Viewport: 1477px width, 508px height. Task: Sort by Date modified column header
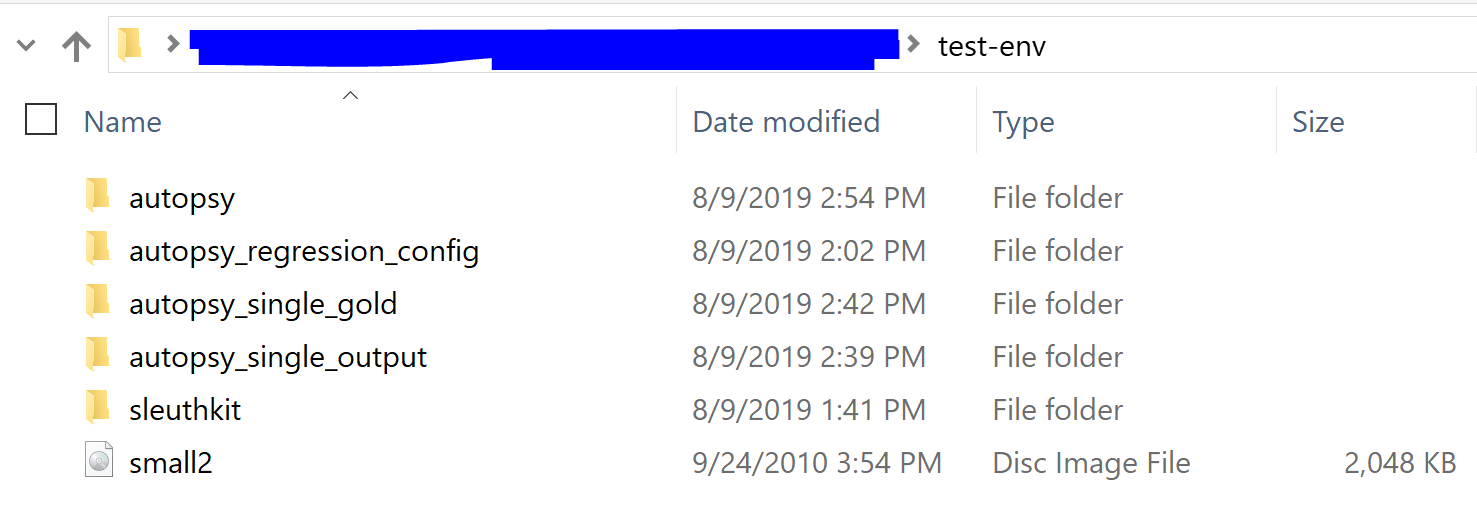pyautogui.click(x=786, y=122)
